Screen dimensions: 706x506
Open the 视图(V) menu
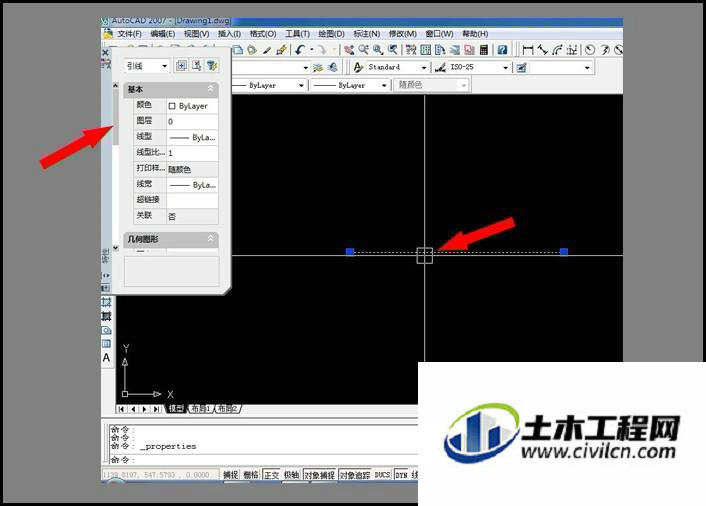click(196, 34)
